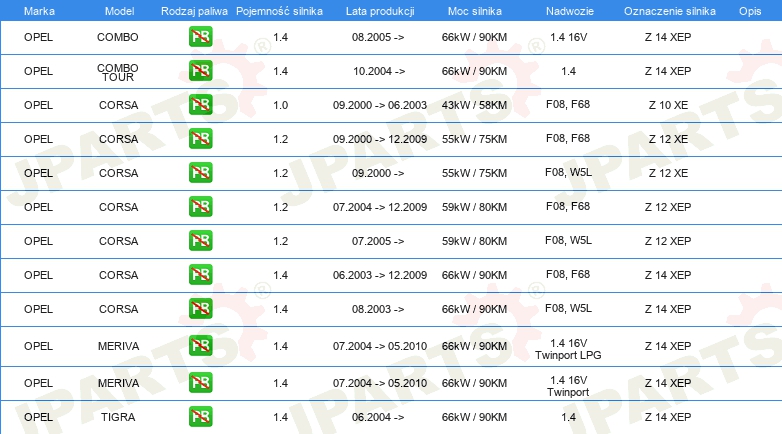Click the 09.2000 -> 06.2003 production years
Image resolution: width=782 pixels, height=434 pixels.
pos(380,105)
